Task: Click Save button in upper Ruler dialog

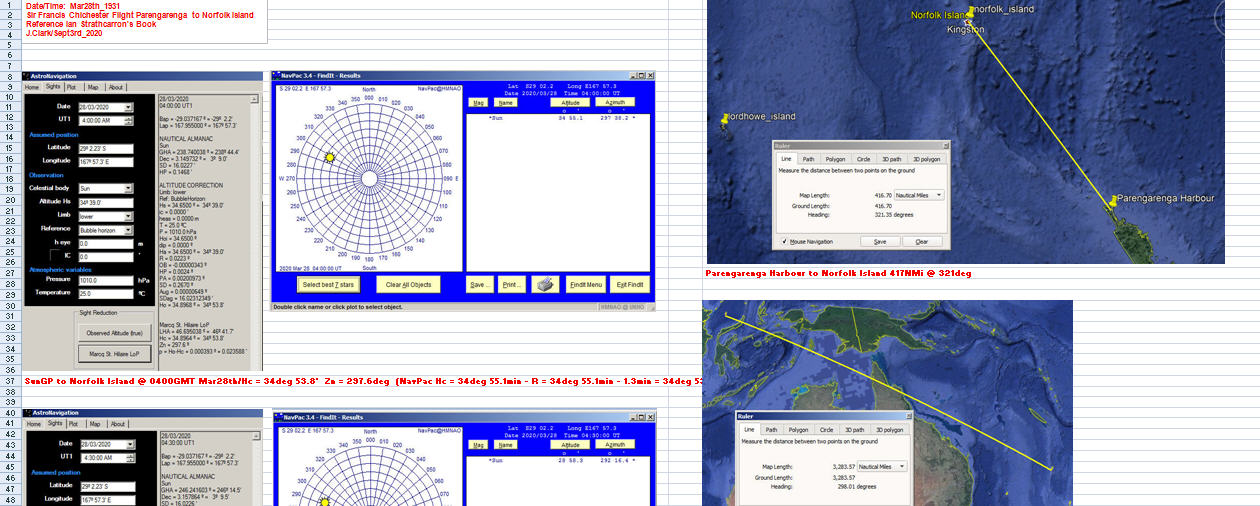Action: 880,241
